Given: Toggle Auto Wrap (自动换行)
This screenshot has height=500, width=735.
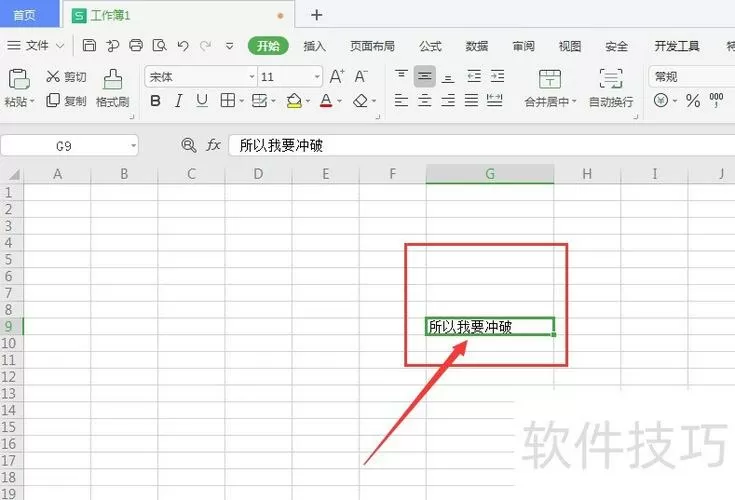Looking at the screenshot, I should pyautogui.click(x=611, y=88).
